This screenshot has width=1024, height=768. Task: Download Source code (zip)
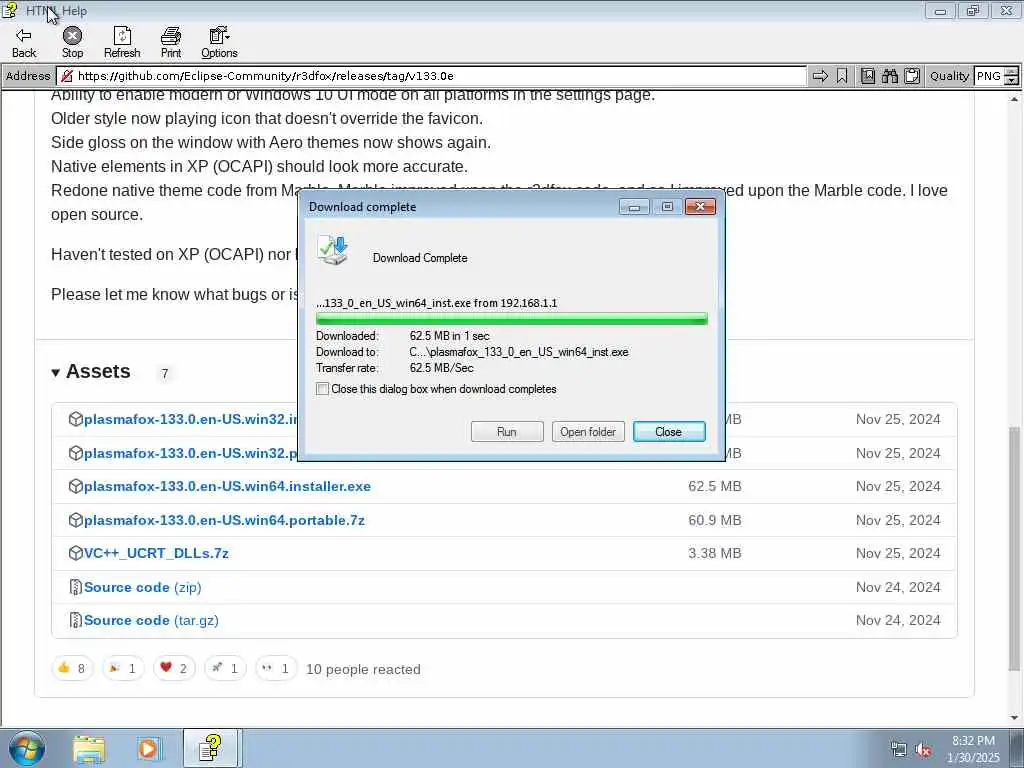point(142,587)
